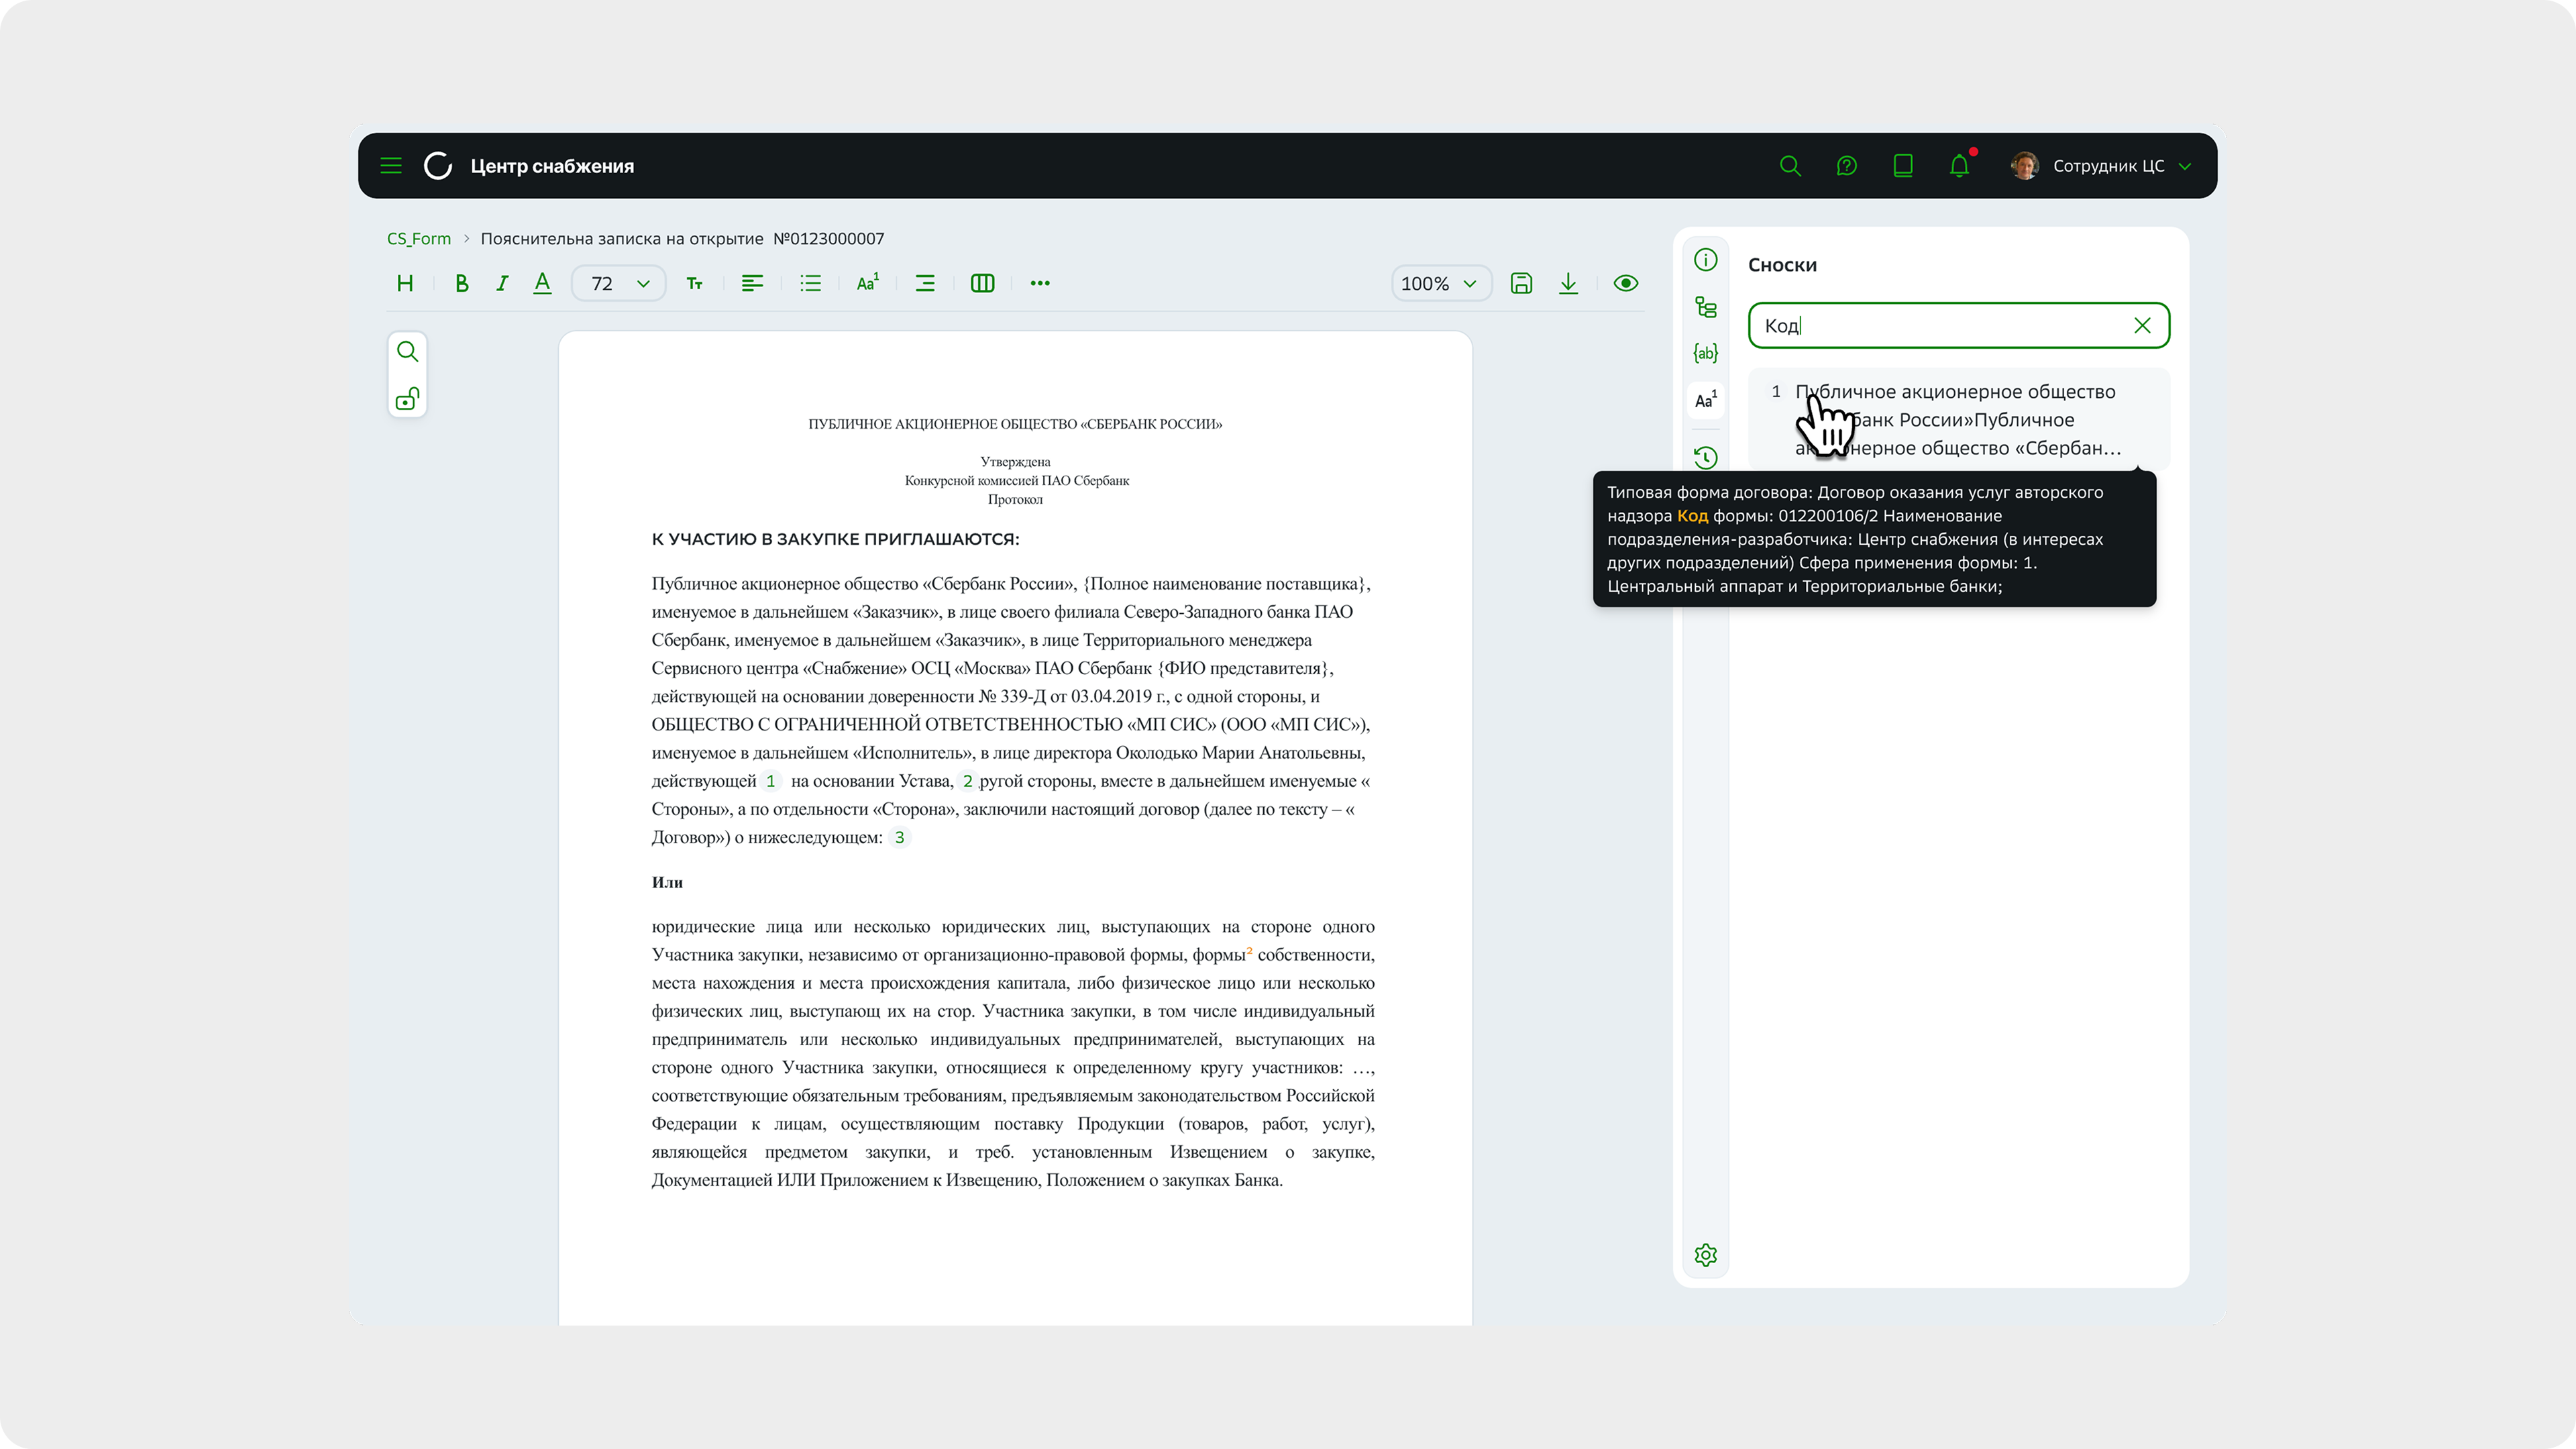Open the document structure tree tab

(x=1705, y=307)
